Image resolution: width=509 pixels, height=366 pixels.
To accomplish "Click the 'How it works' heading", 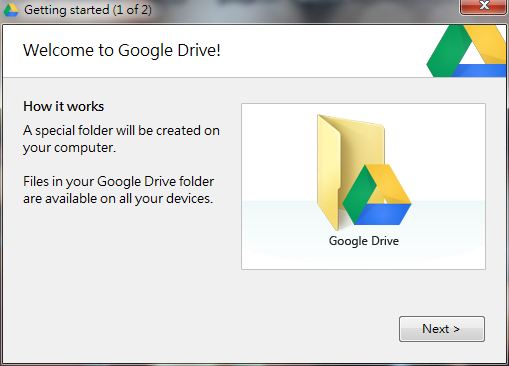I will pos(63,107).
